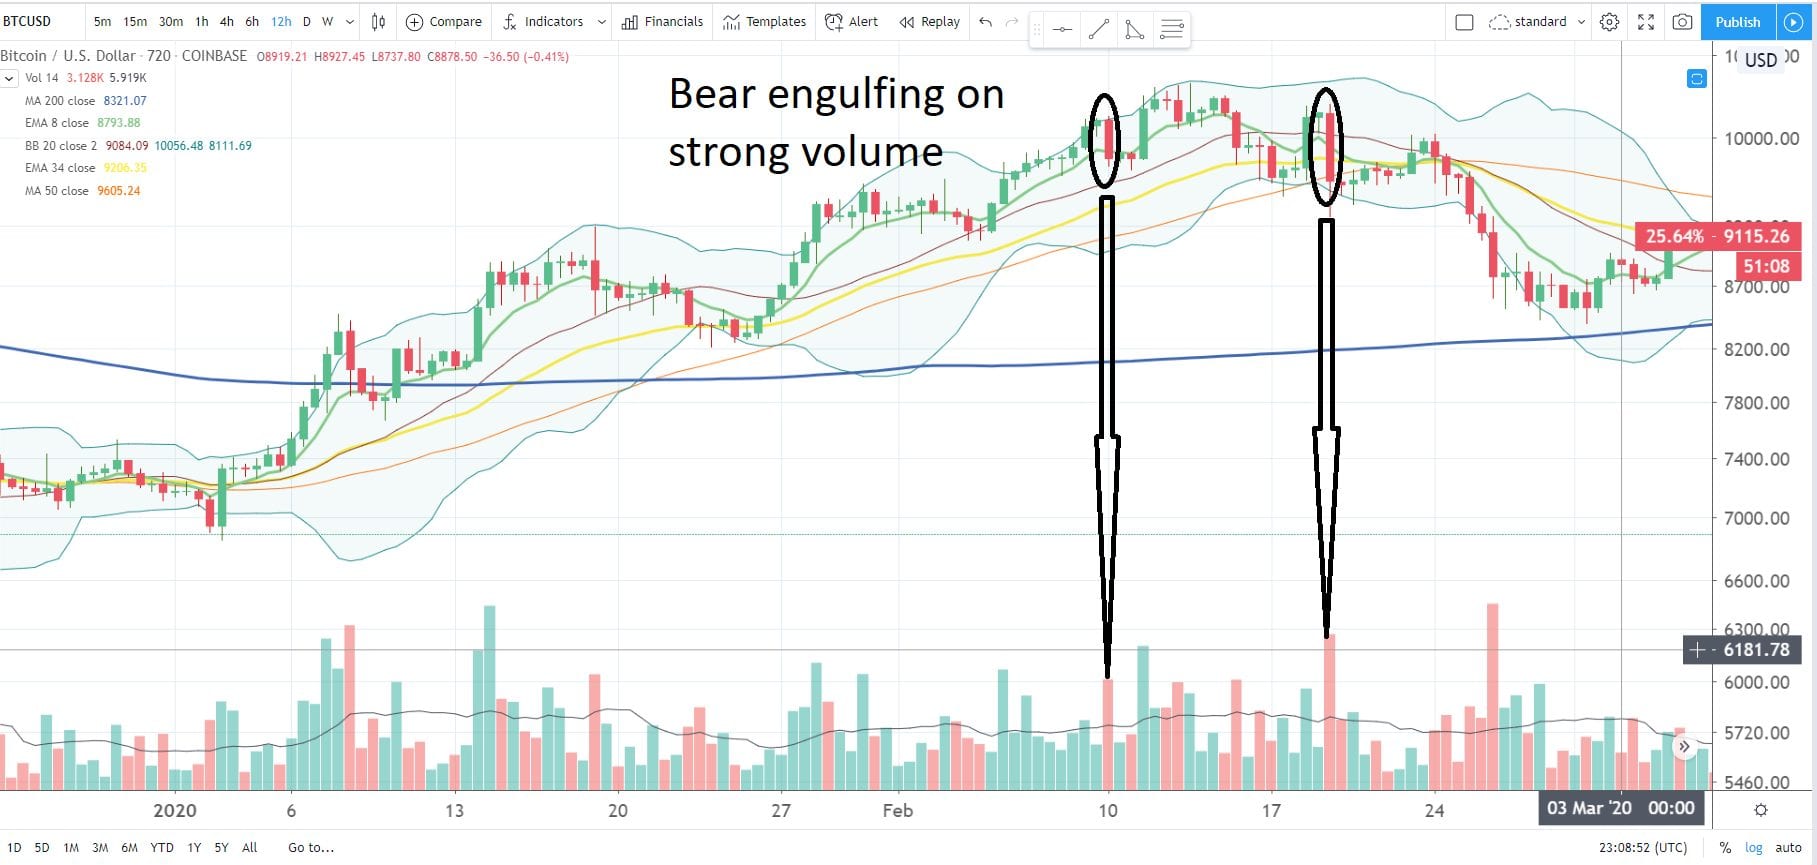Toggle percent scale mode
The height and width of the screenshot is (865, 1817).
[1725, 847]
